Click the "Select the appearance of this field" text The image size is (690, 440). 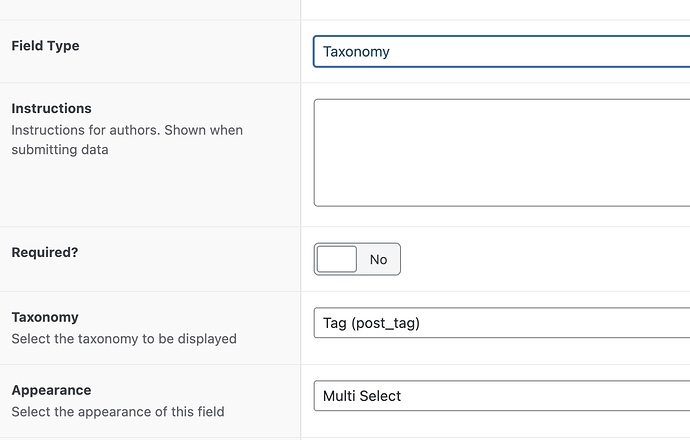pyautogui.click(x=118, y=411)
